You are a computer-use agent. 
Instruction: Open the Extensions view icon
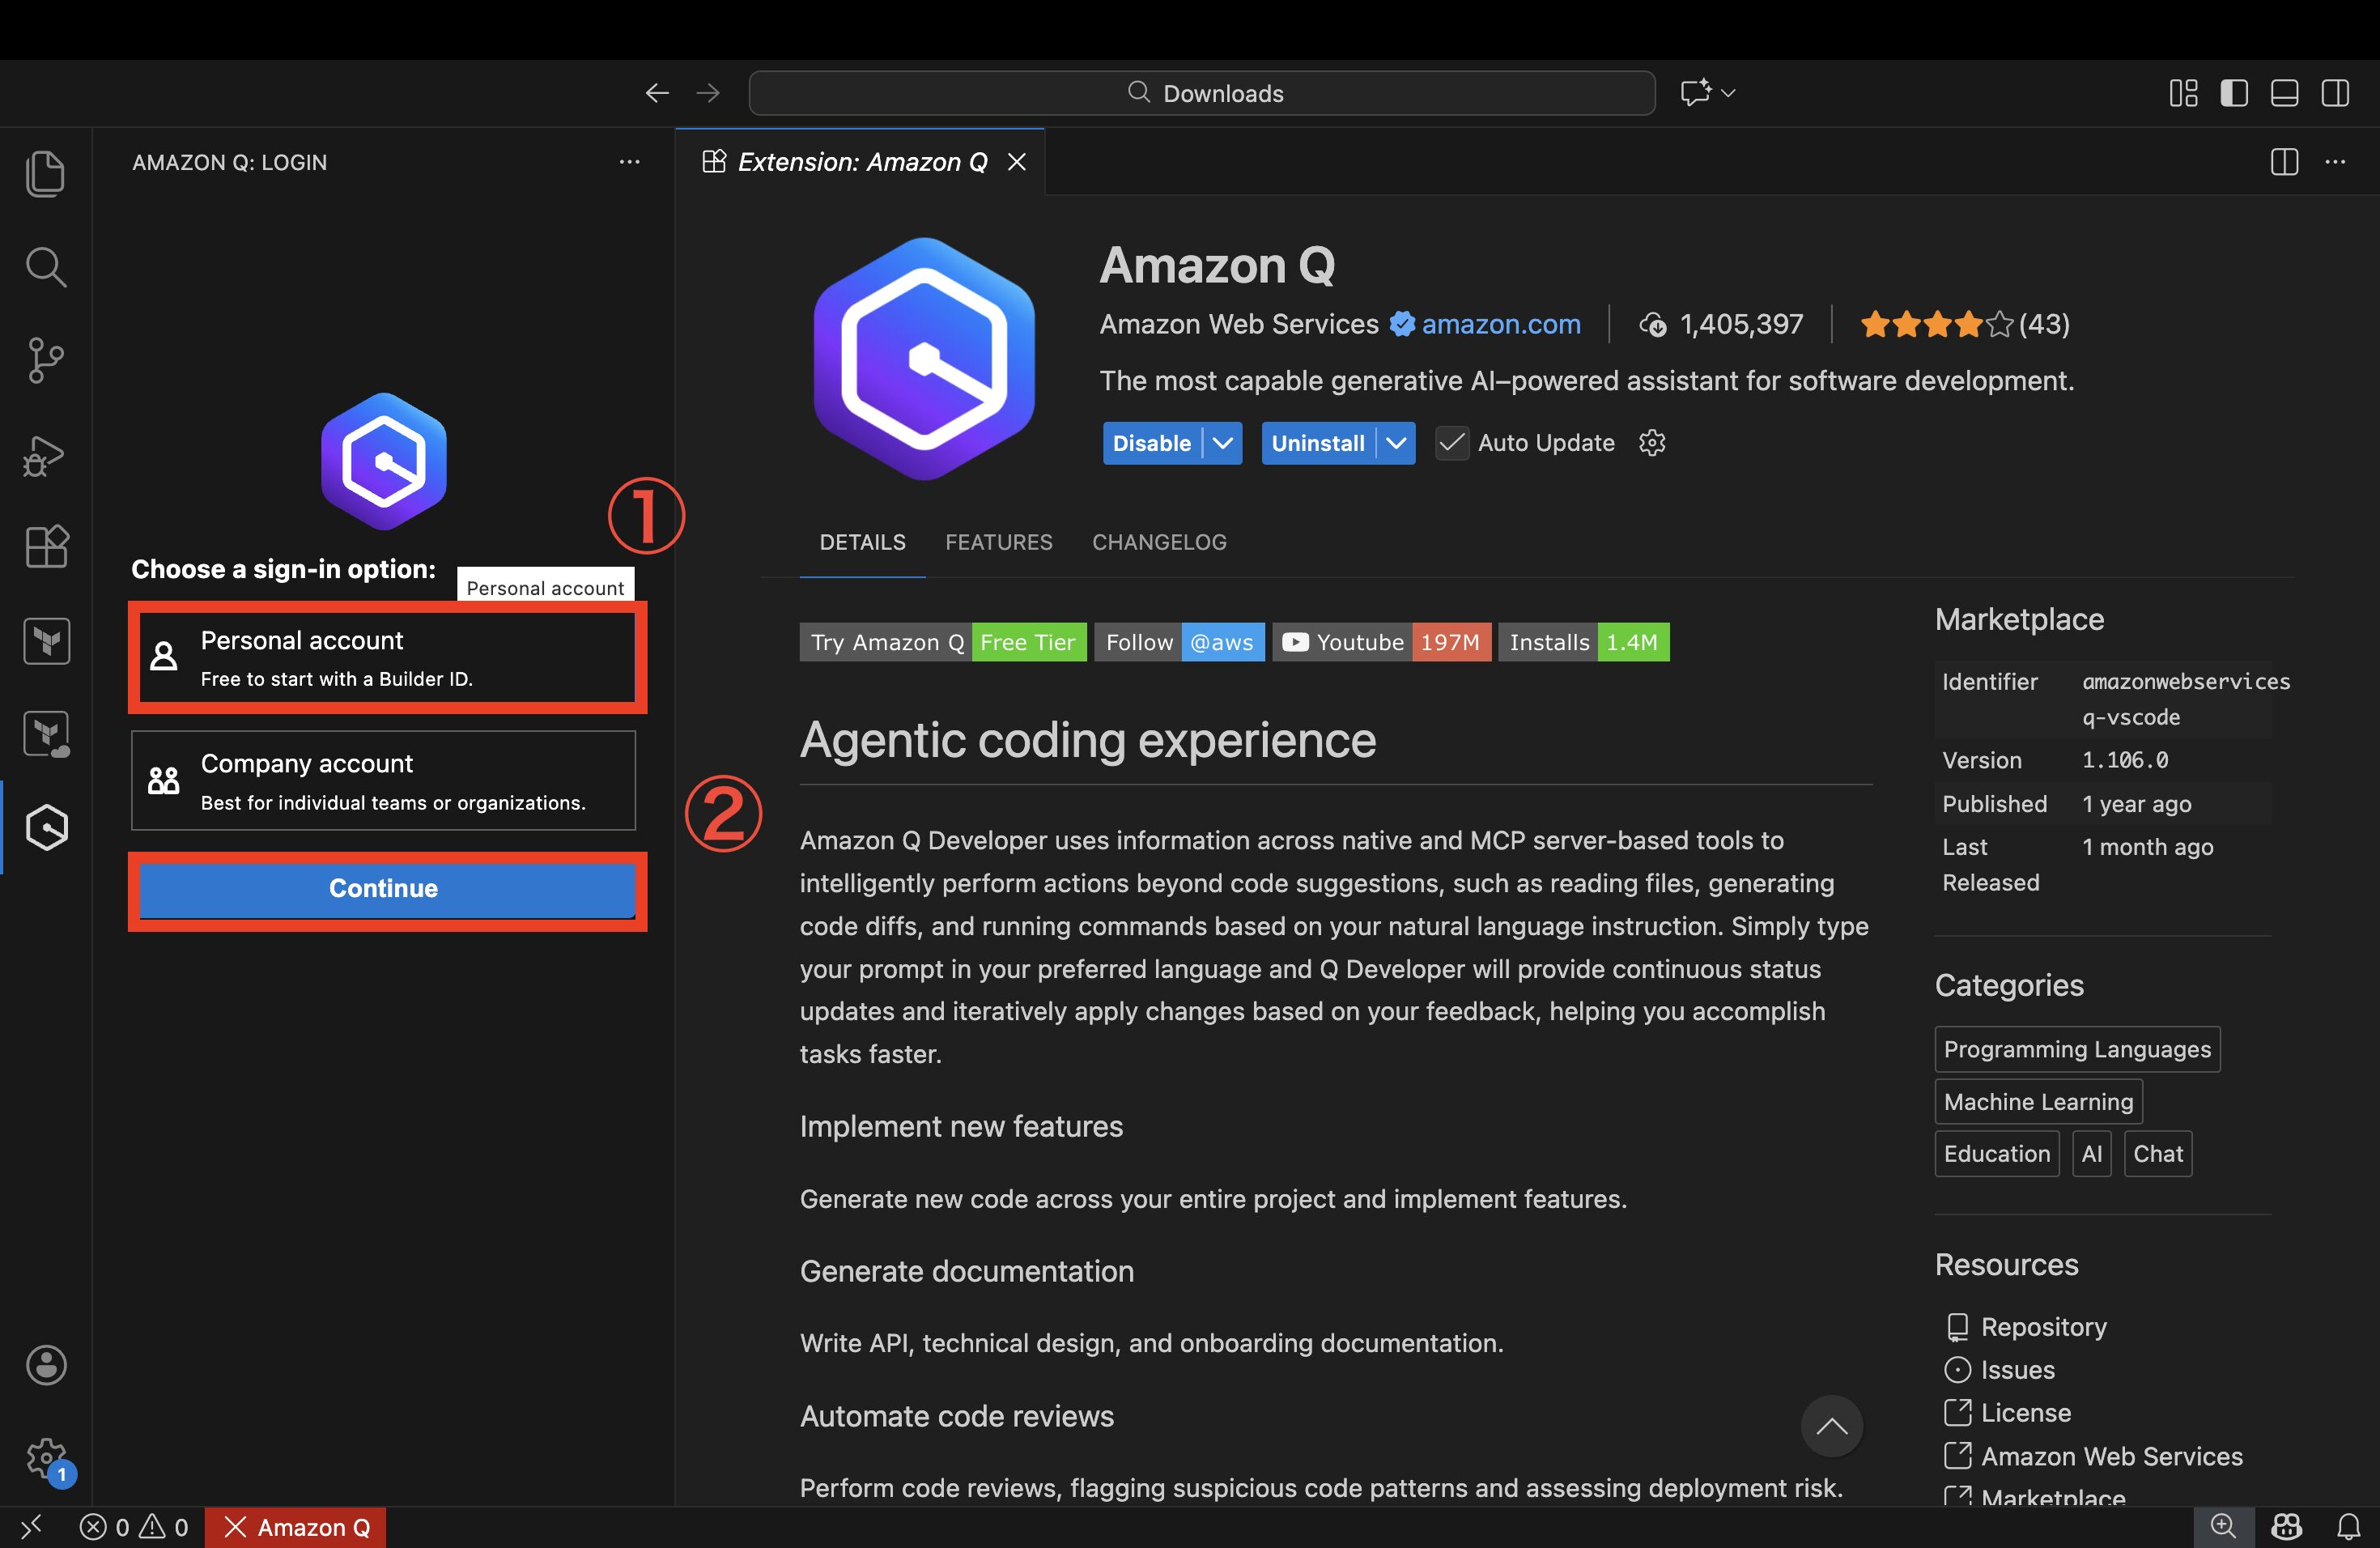tap(46, 547)
